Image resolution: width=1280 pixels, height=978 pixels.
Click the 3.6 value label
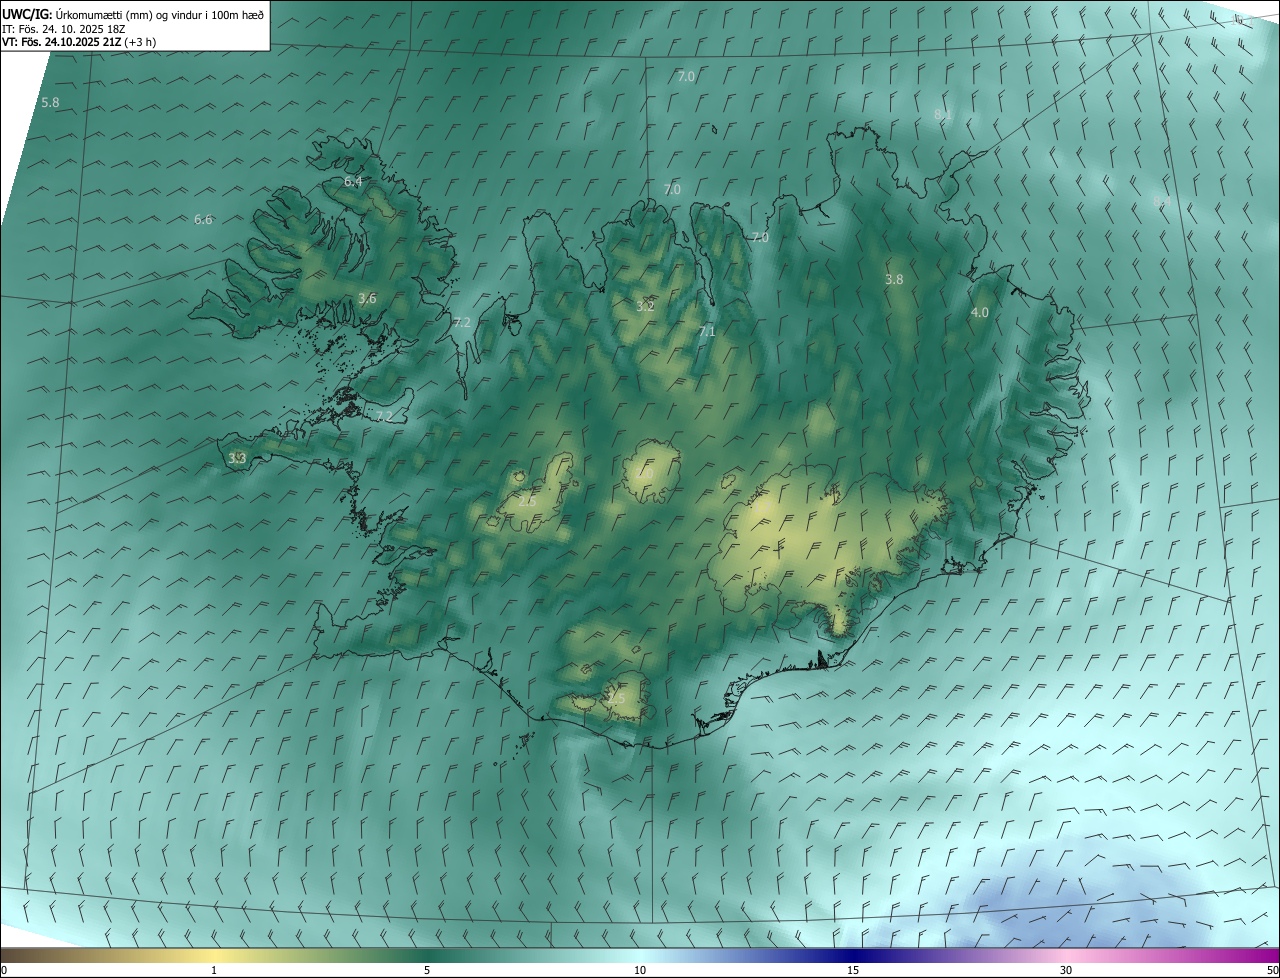[x=367, y=298]
